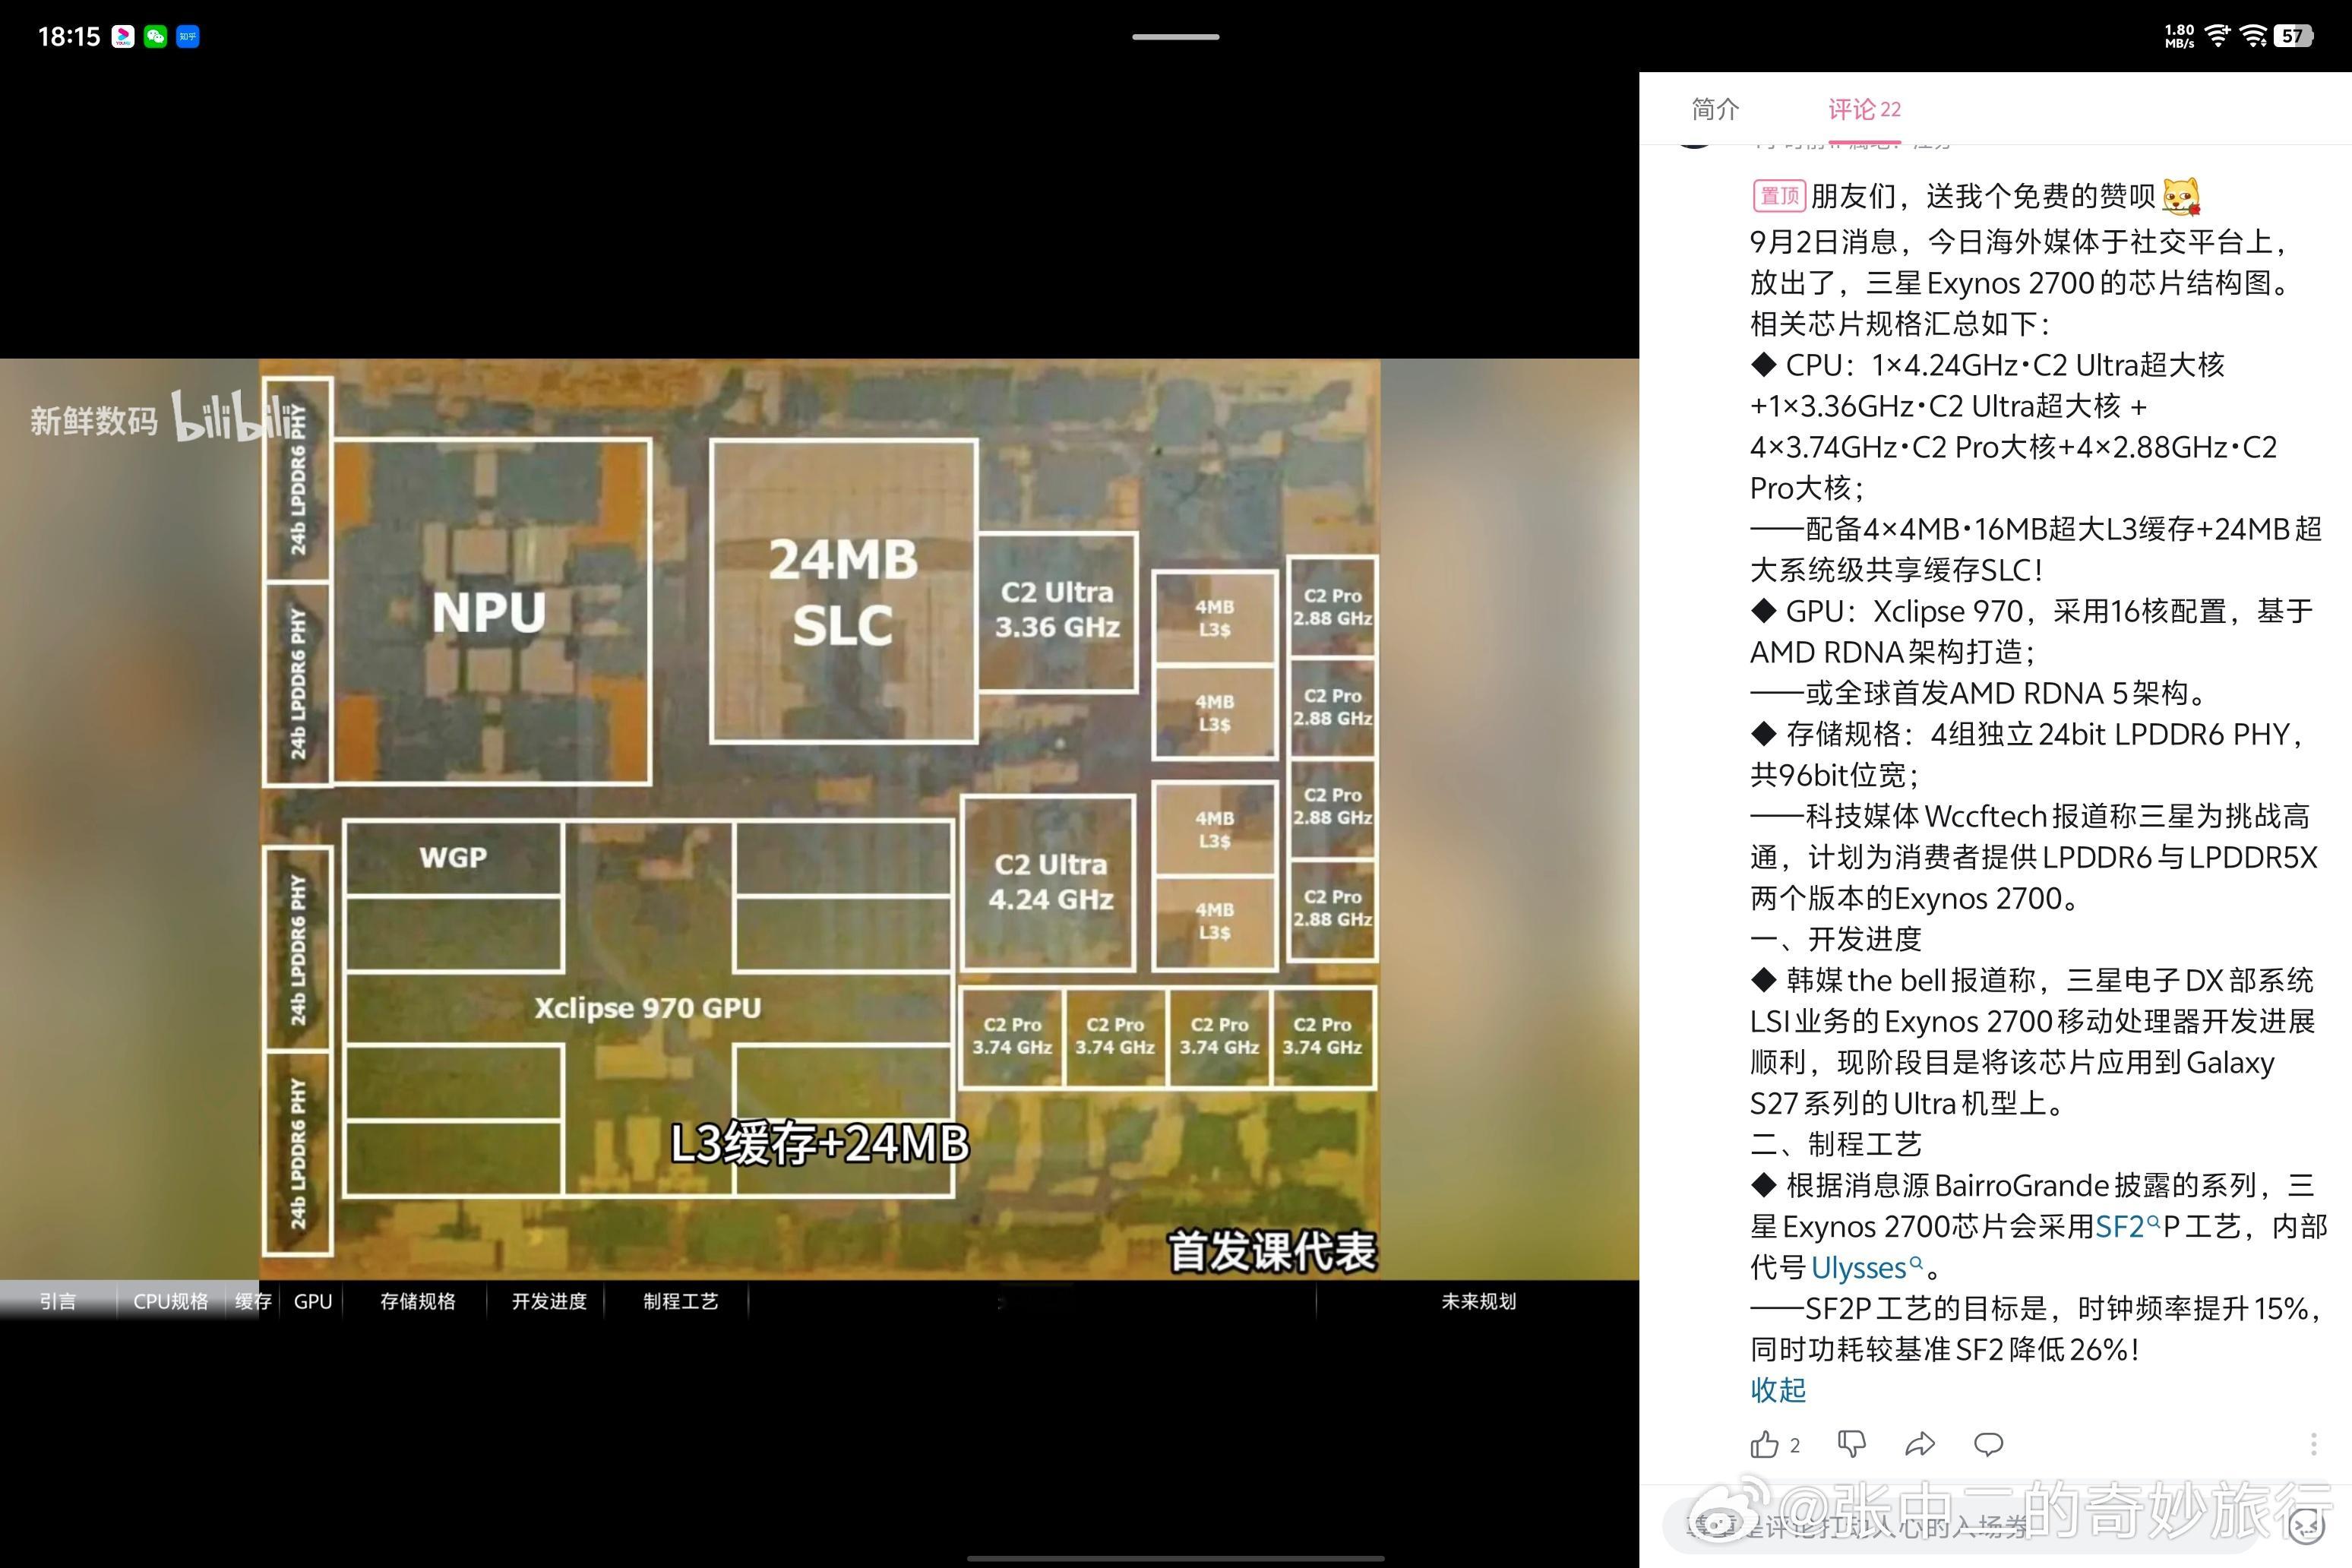Tap the '首发课代表' overlay text on video
The width and height of the screenshot is (2352, 1568).
[x=1272, y=1251]
